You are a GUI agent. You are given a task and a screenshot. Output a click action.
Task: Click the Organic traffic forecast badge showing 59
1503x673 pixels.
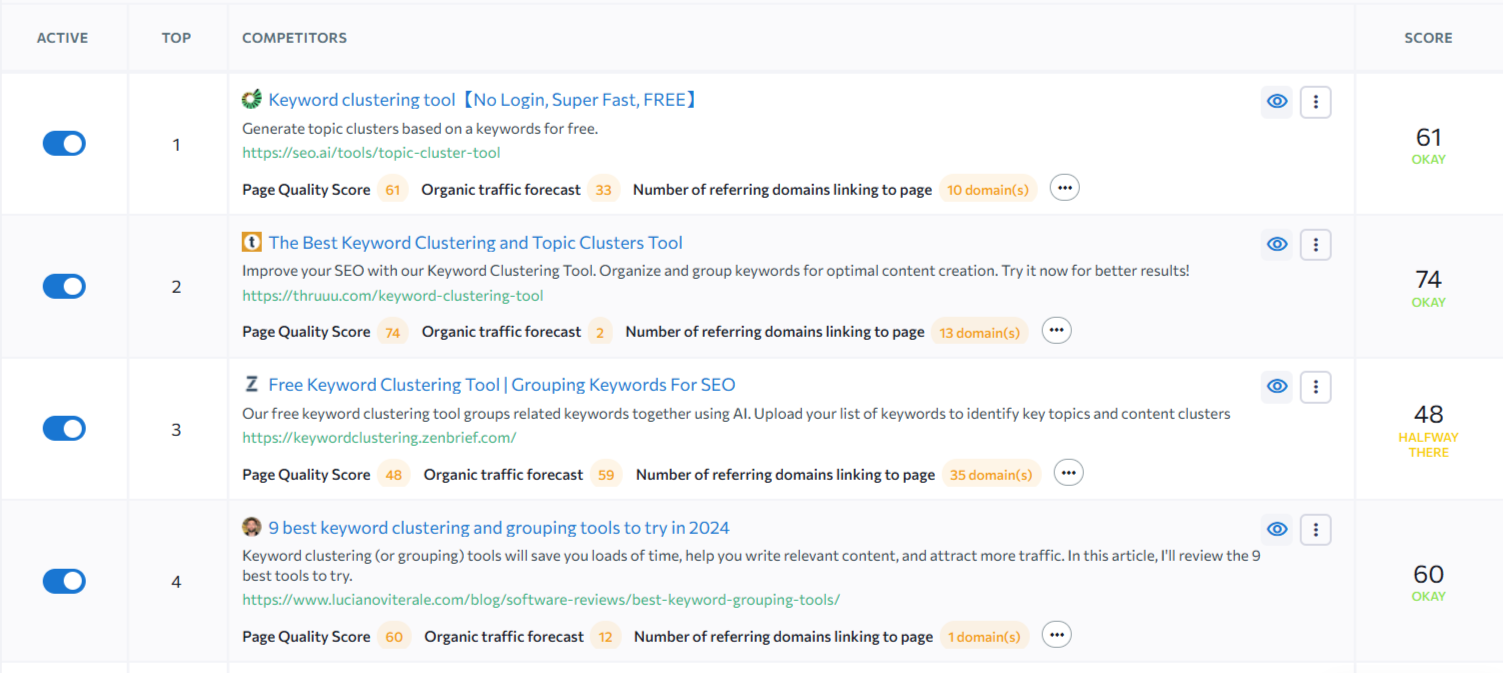tap(606, 474)
